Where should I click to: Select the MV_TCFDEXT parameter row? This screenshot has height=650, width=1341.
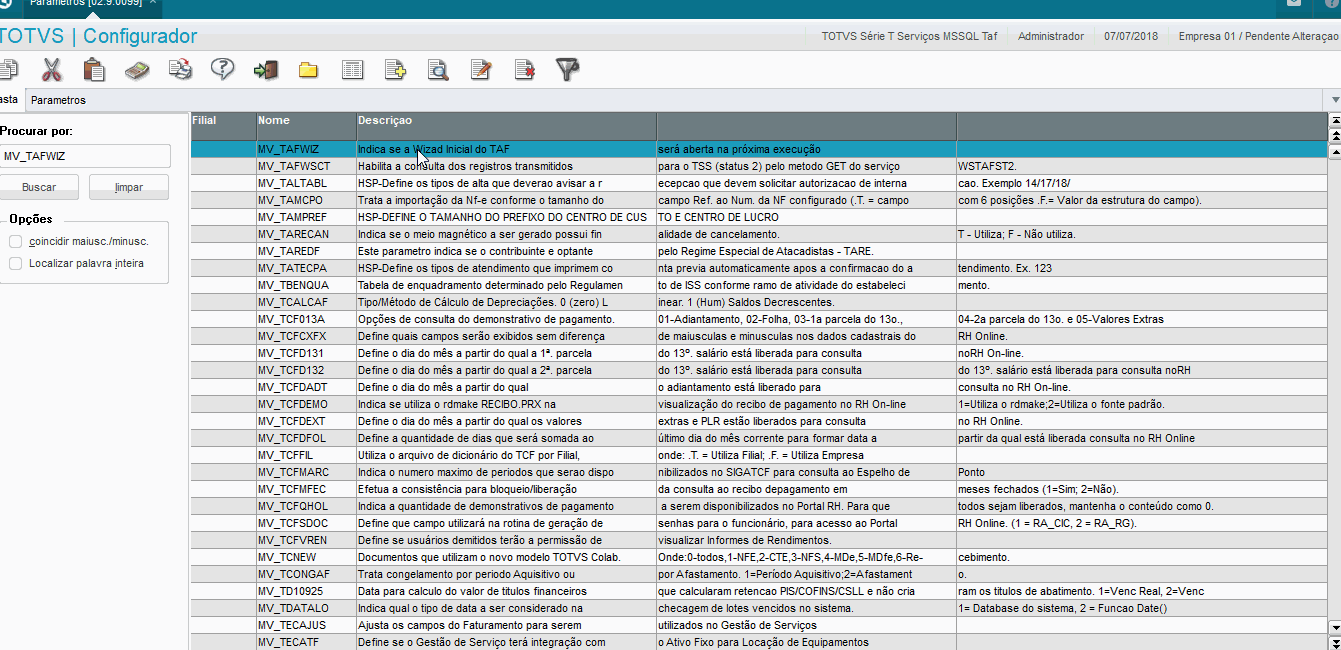click(758, 421)
